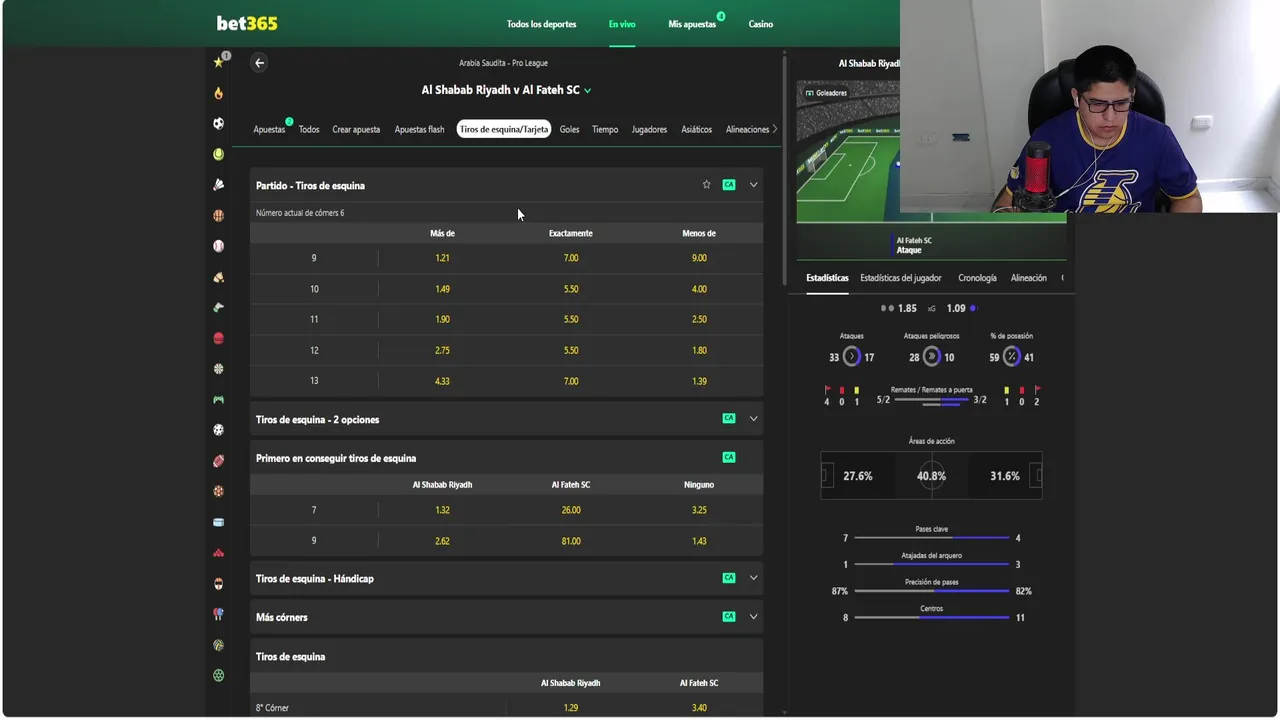Select the volleyball sport icon

[218, 645]
